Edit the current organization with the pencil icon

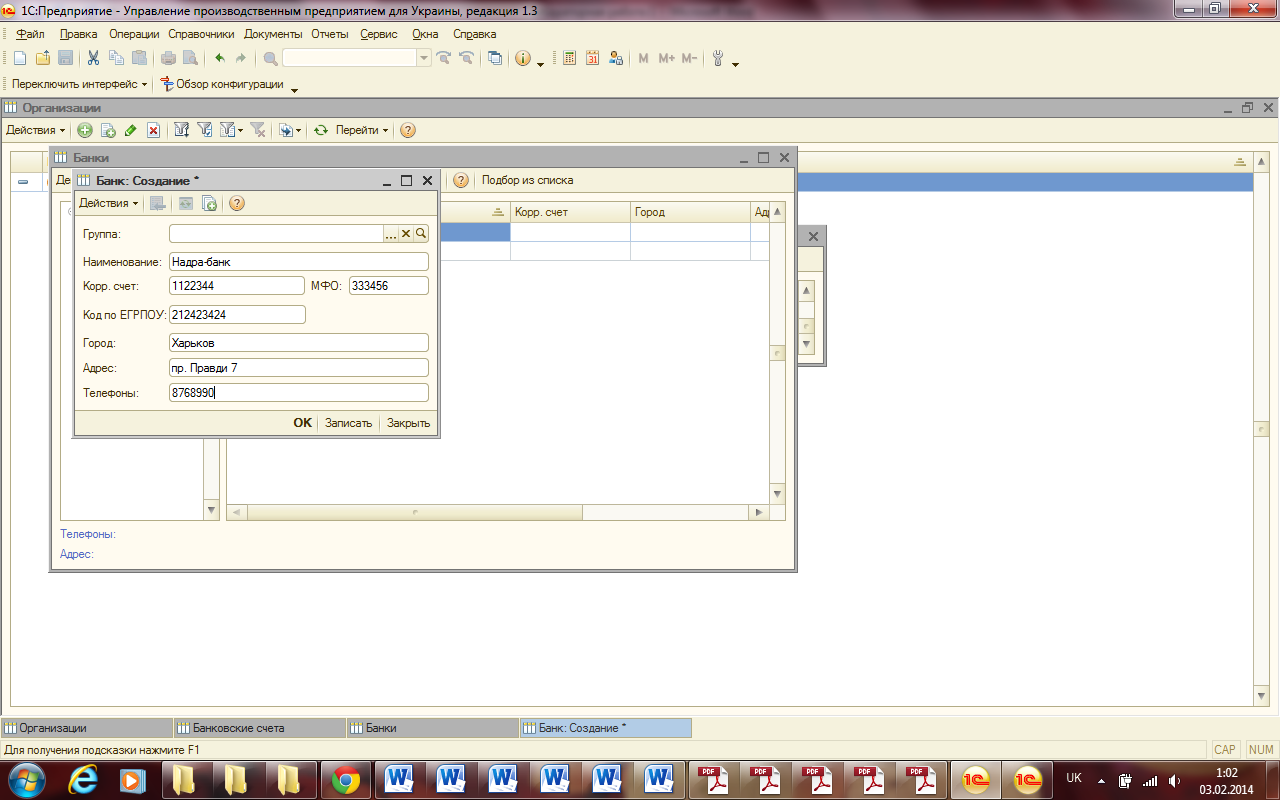click(x=130, y=130)
